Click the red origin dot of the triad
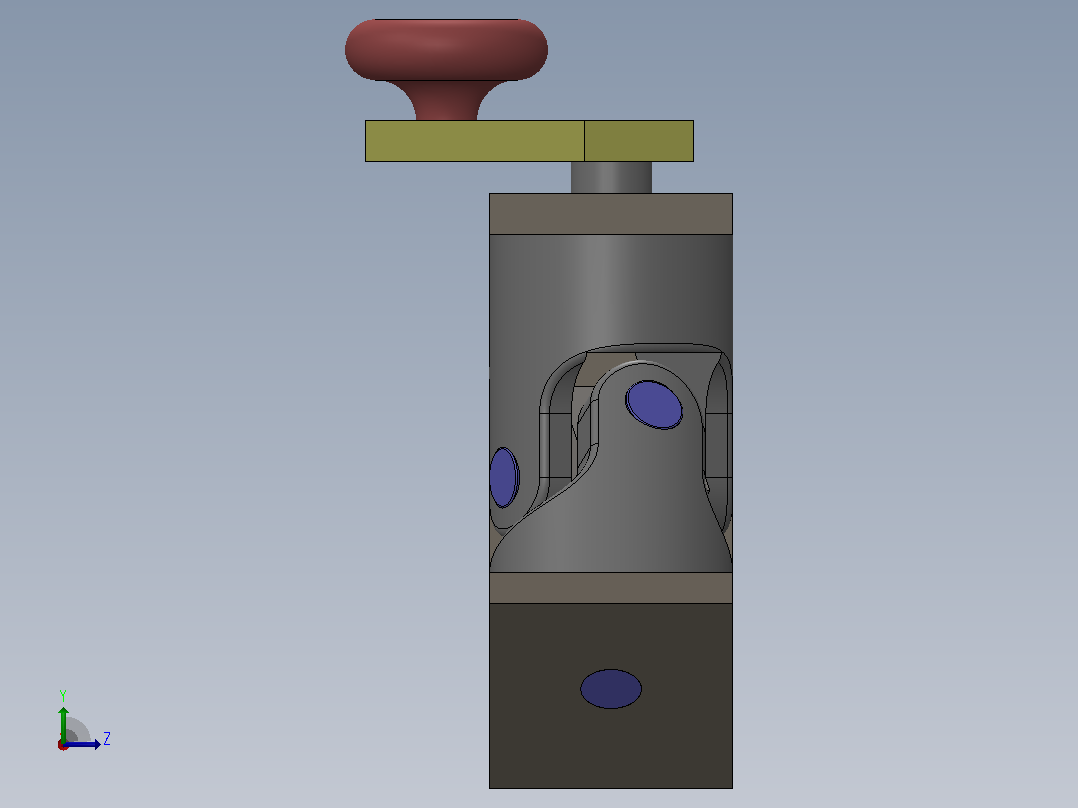 (63, 745)
